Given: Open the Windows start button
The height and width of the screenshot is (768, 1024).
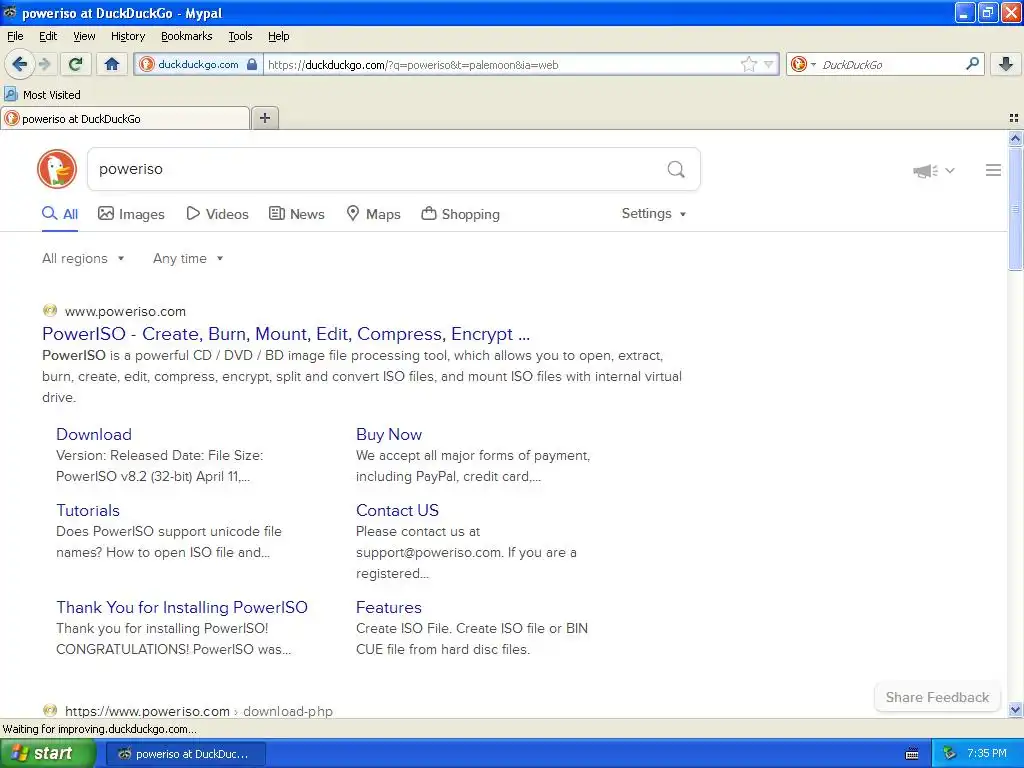Looking at the screenshot, I should pyautogui.click(x=47, y=754).
